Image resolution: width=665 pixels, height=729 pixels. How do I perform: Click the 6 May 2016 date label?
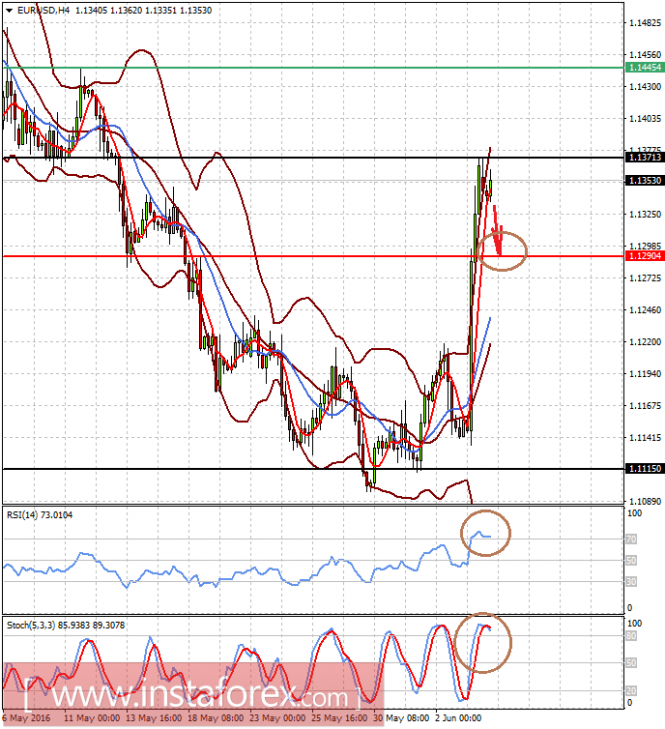pyautogui.click(x=26, y=718)
